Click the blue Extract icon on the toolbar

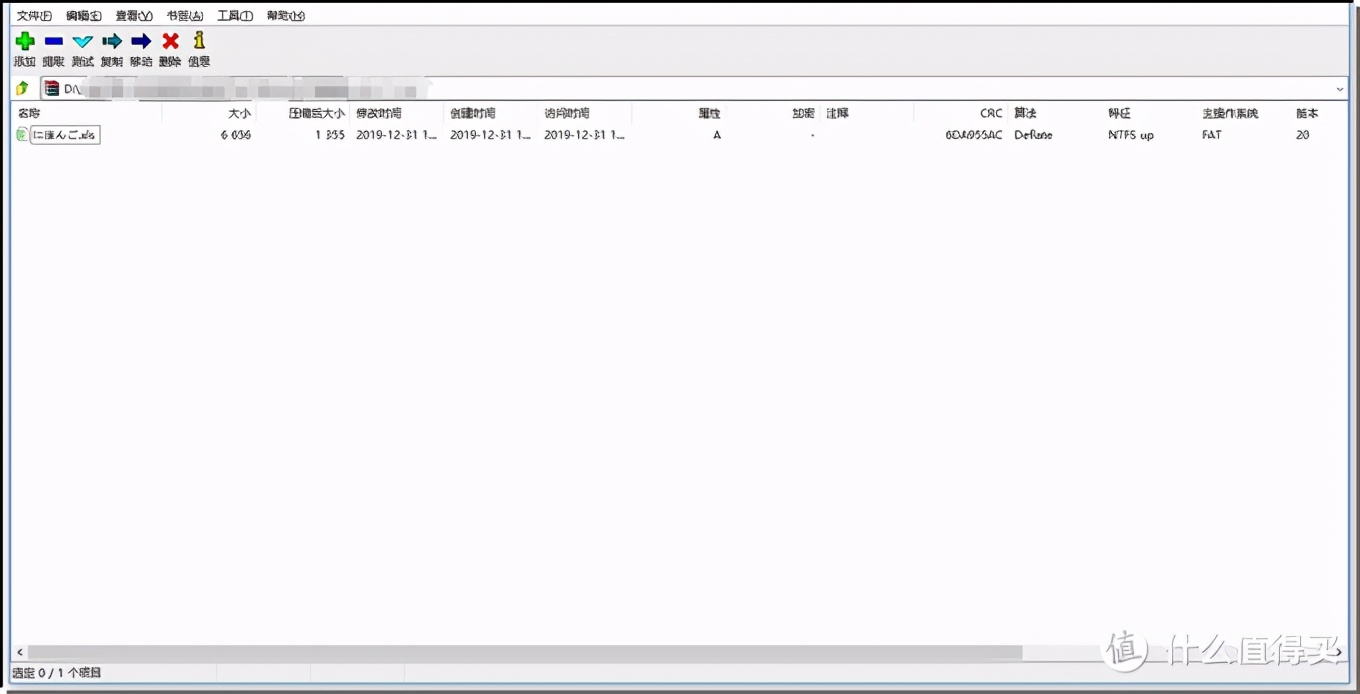coord(53,41)
